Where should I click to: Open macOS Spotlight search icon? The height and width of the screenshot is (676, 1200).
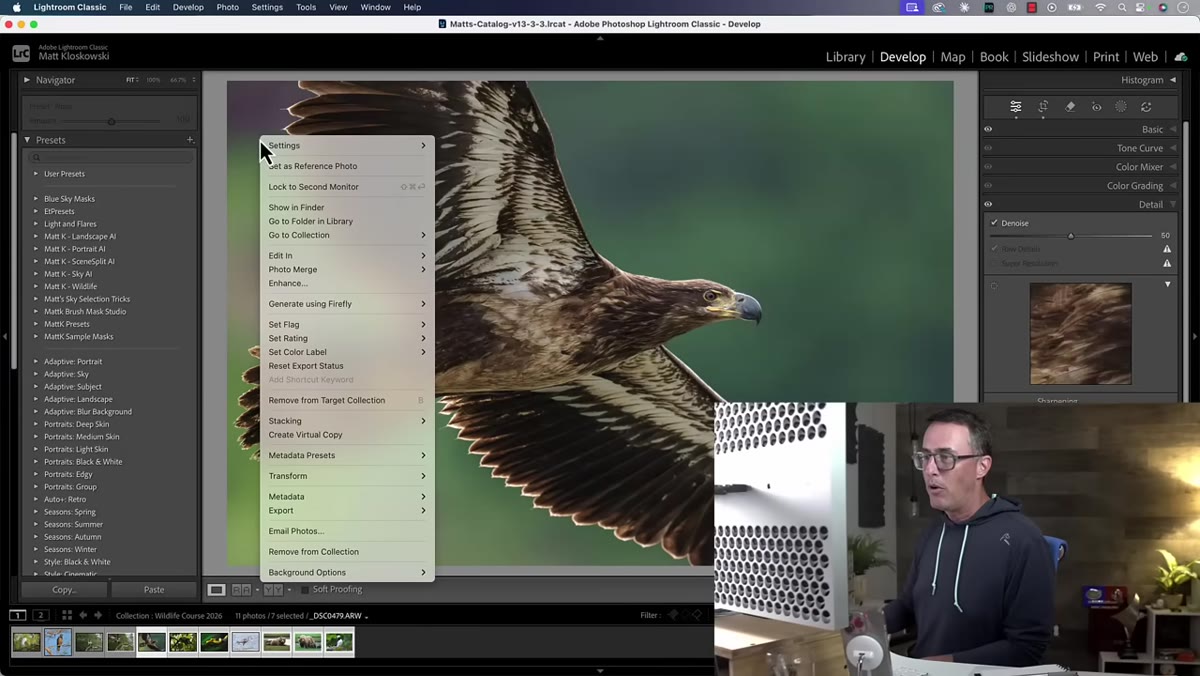pyautogui.click(x=1121, y=7)
